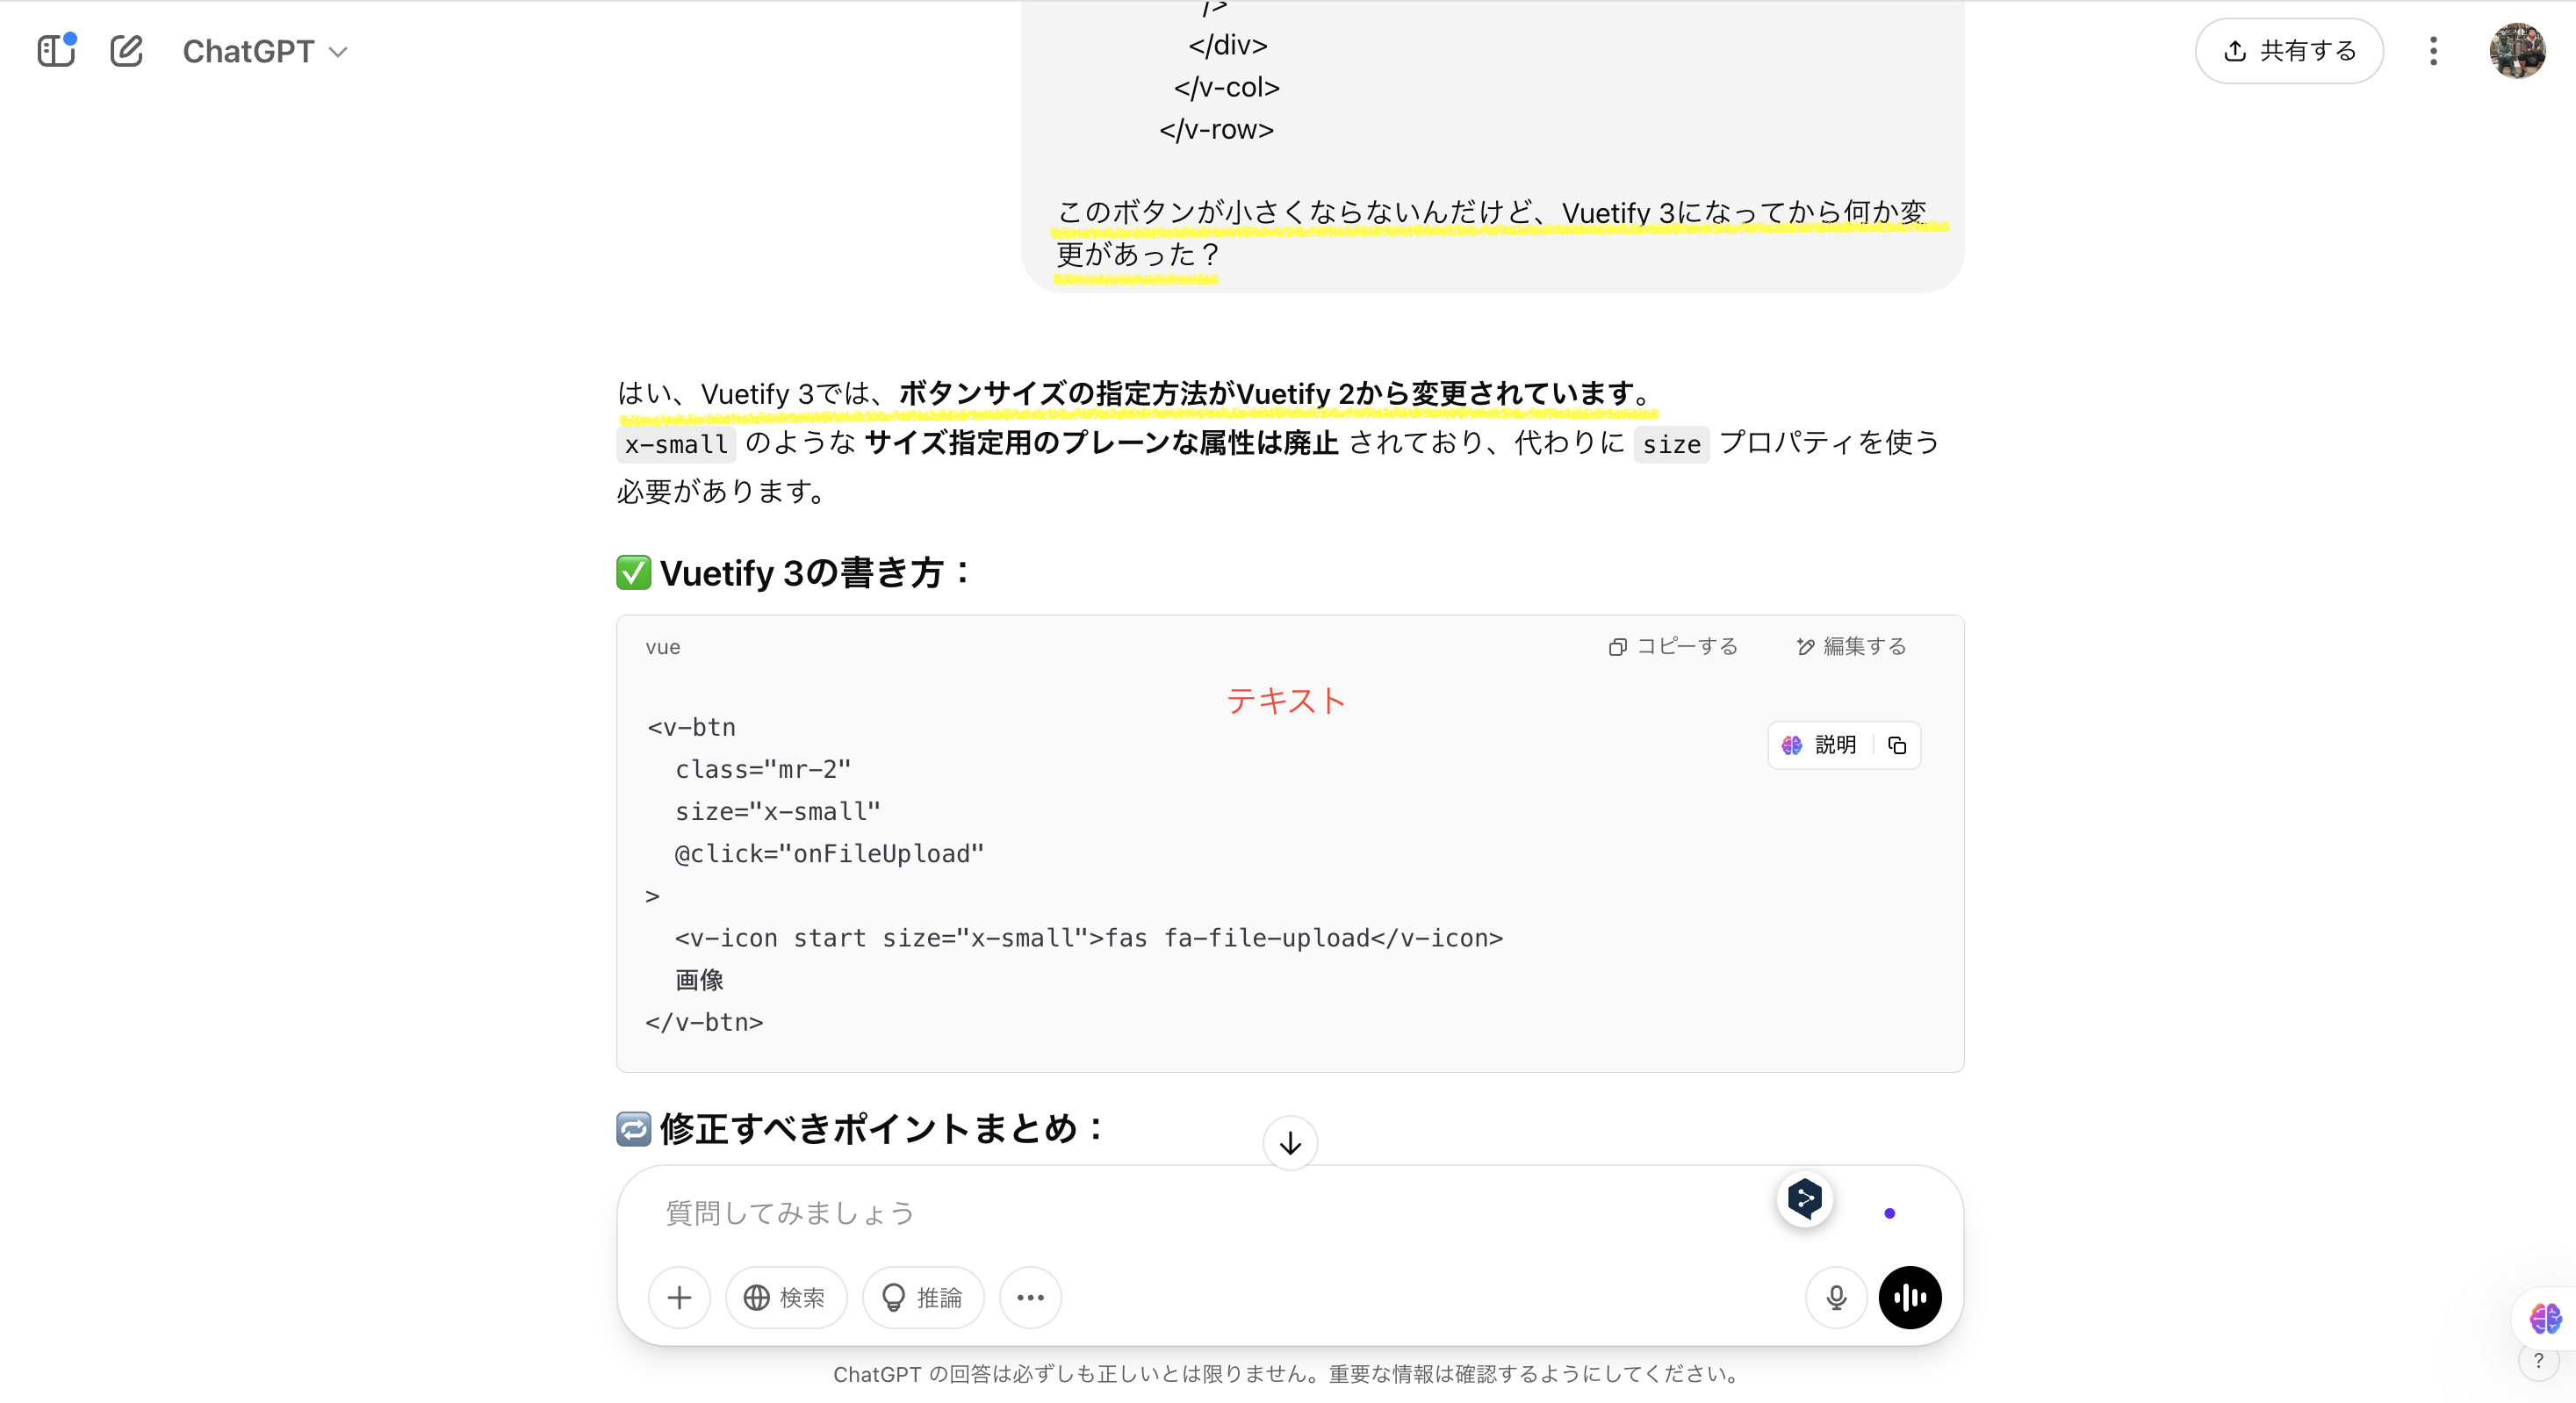Open the user profile avatar

pyautogui.click(x=2516, y=51)
